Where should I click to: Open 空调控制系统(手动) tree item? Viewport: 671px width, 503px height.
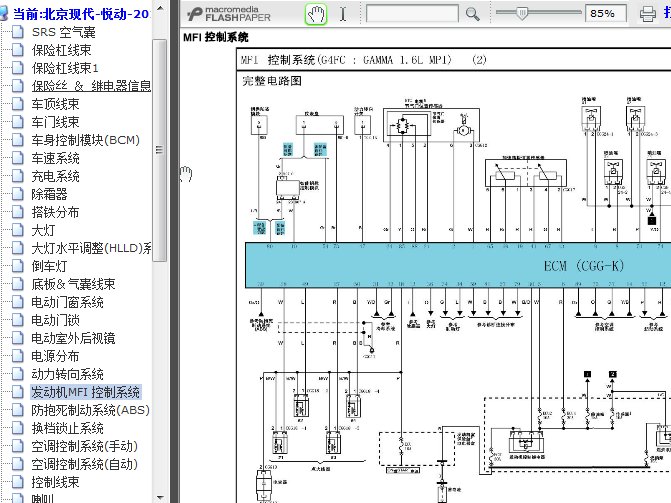pos(85,446)
